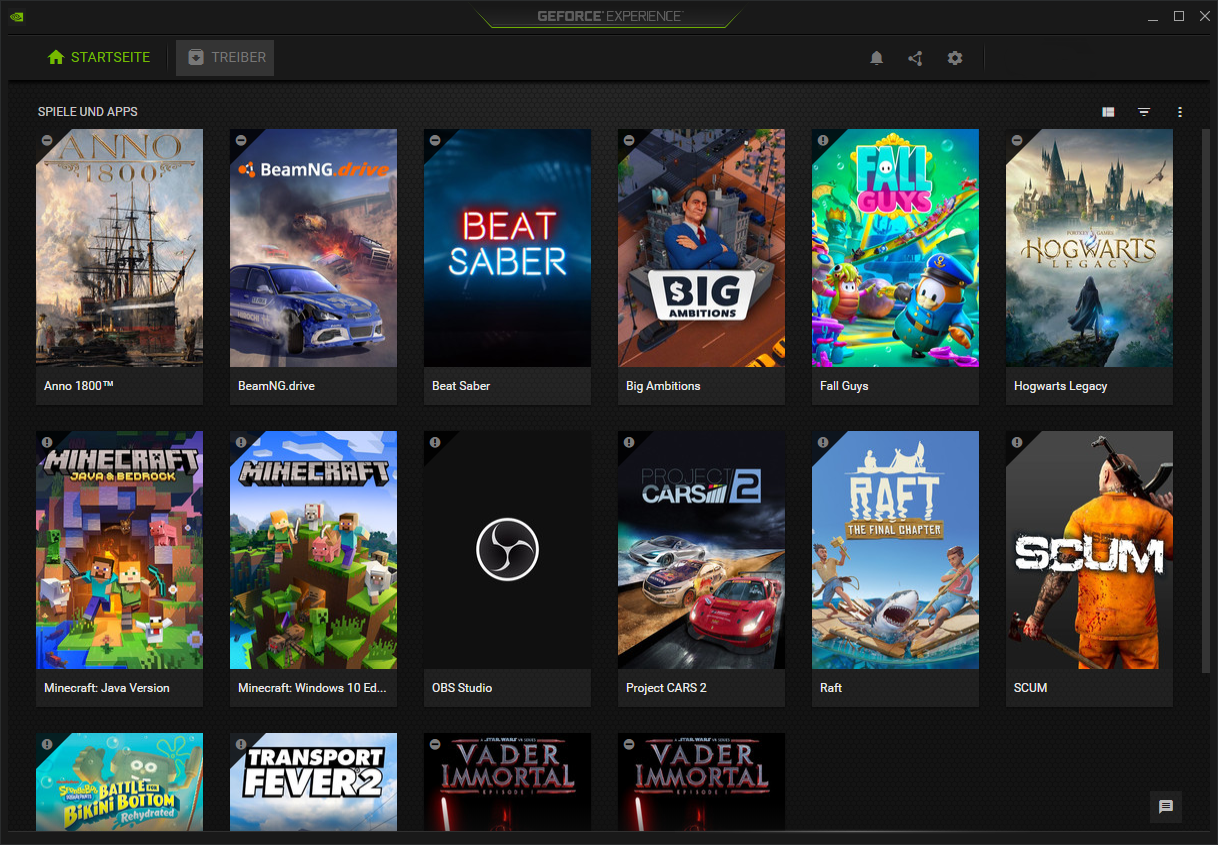Click the Project CARS 2 title label
The image size is (1218, 845).
click(x=666, y=688)
